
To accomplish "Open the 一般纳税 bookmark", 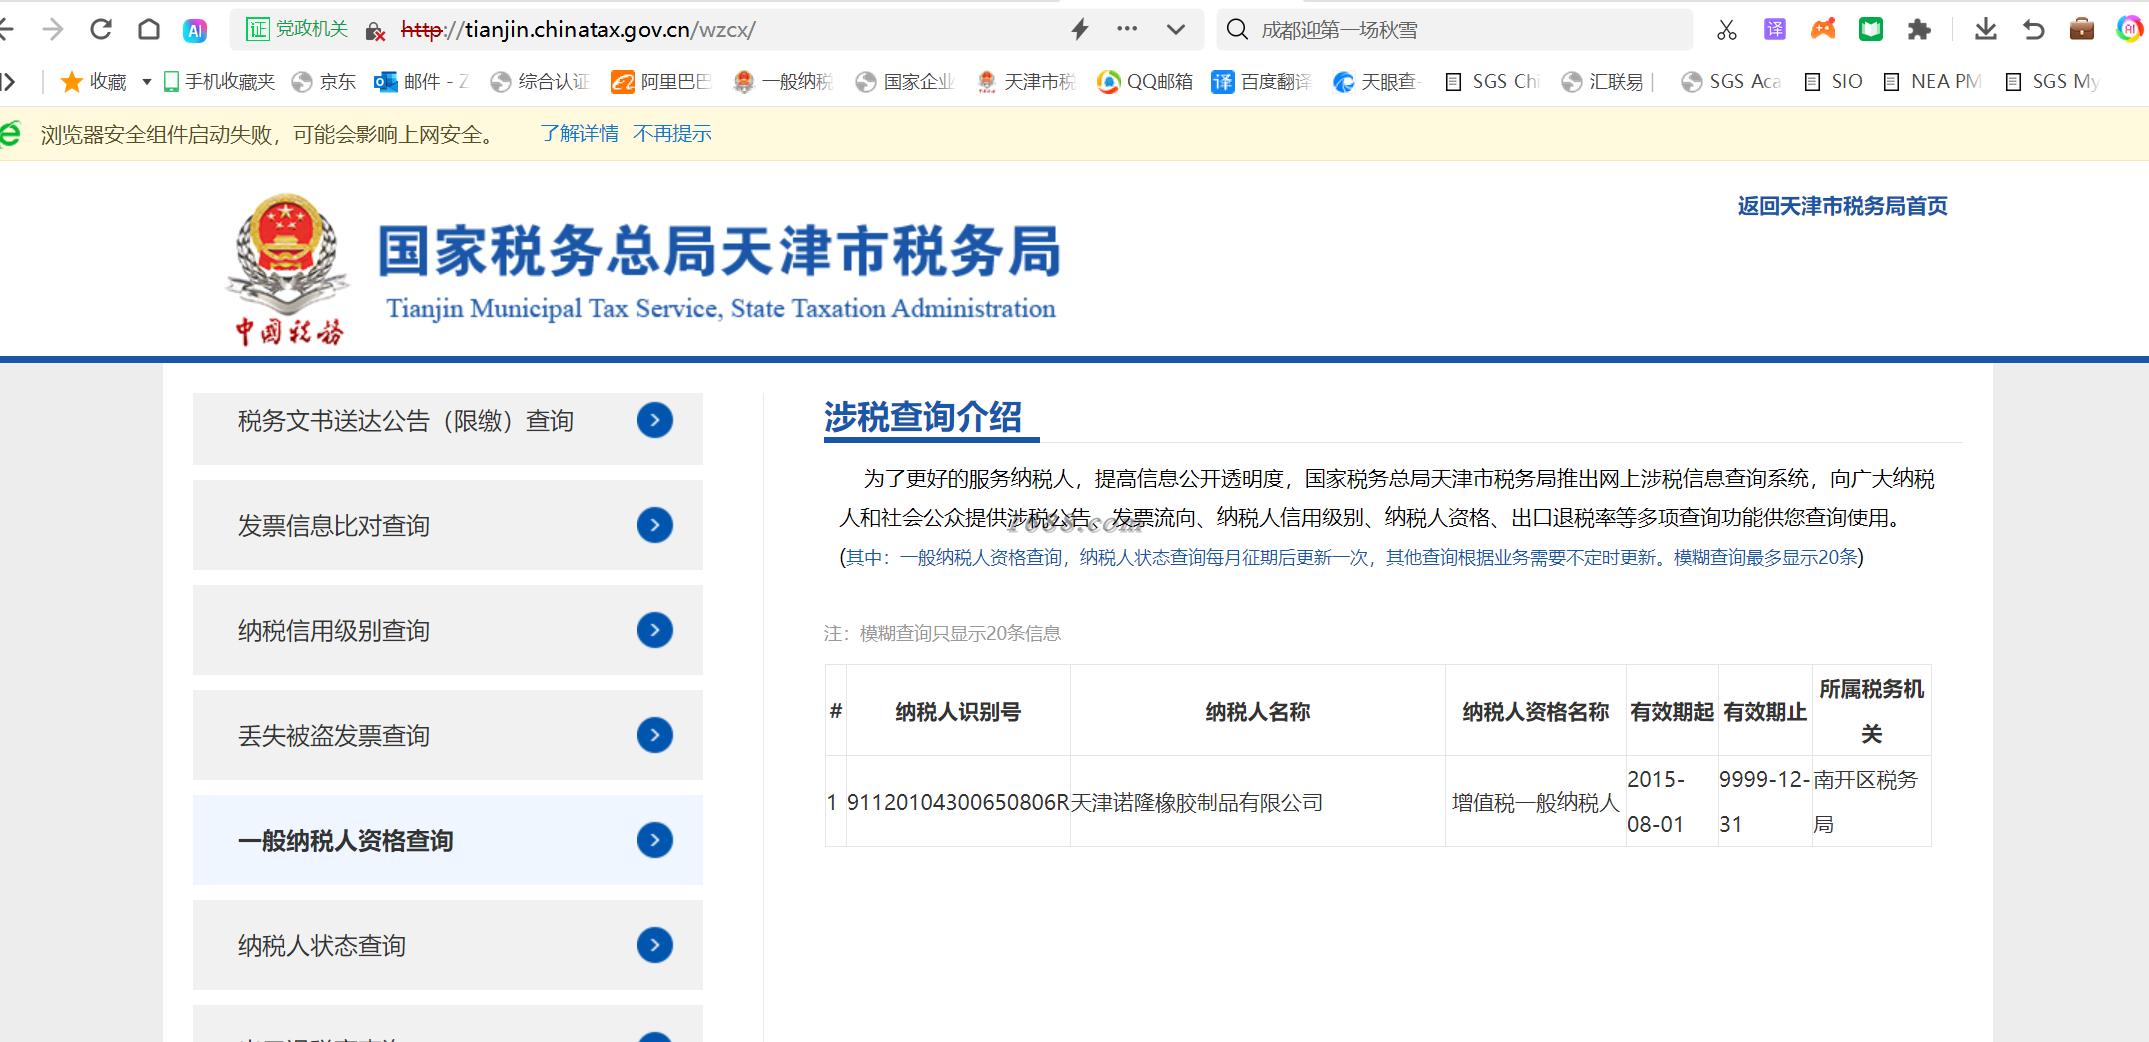I will coord(782,82).
